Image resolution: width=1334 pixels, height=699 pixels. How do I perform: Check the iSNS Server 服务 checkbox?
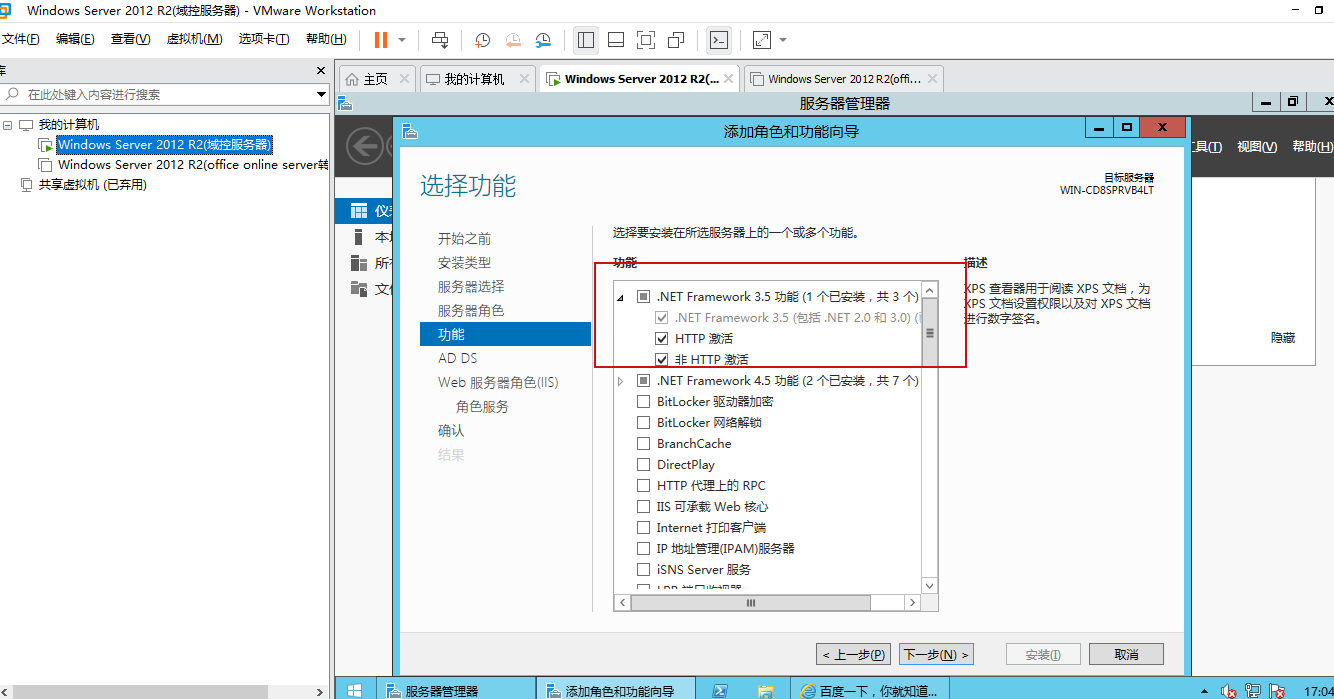pyautogui.click(x=643, y=570)
